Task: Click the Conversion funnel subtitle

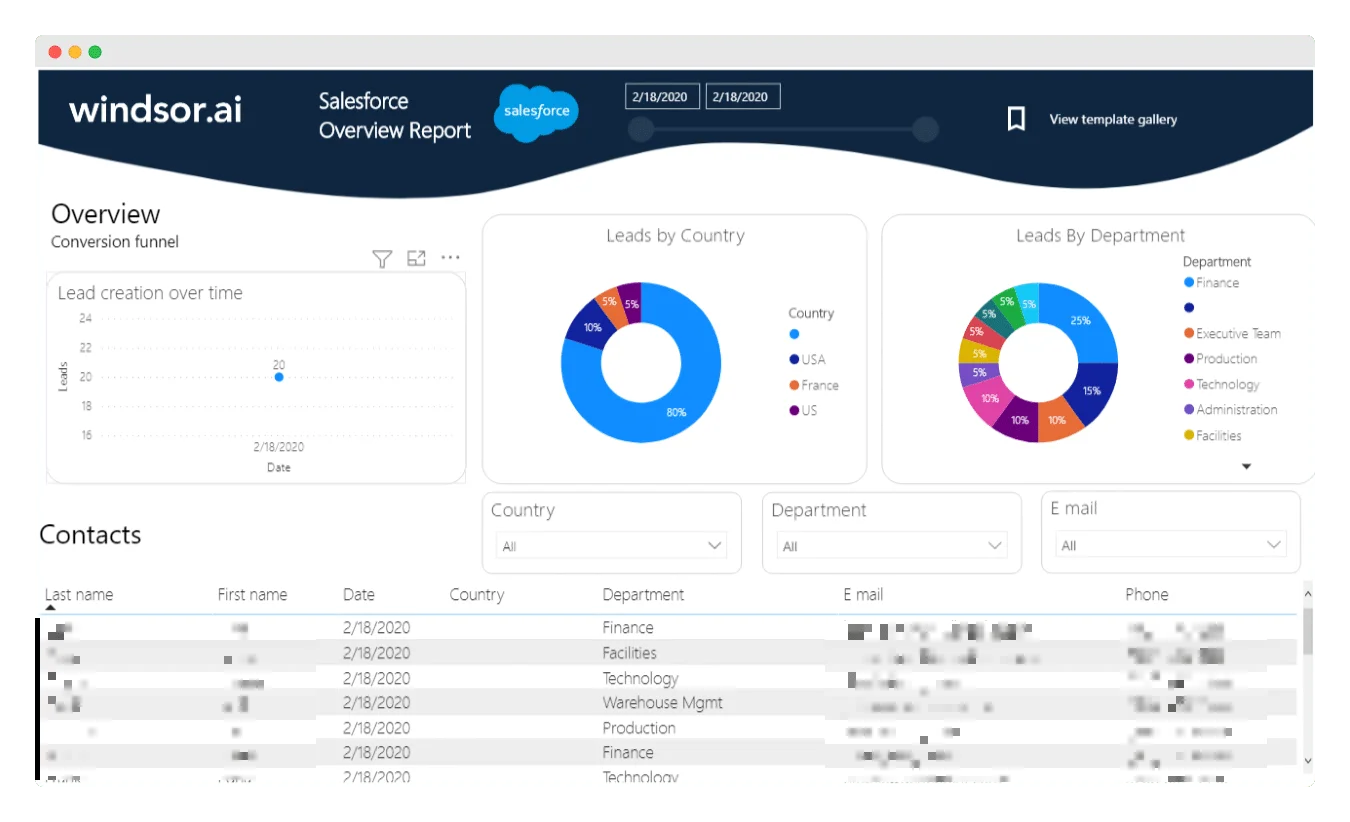Action: point(115,242)
